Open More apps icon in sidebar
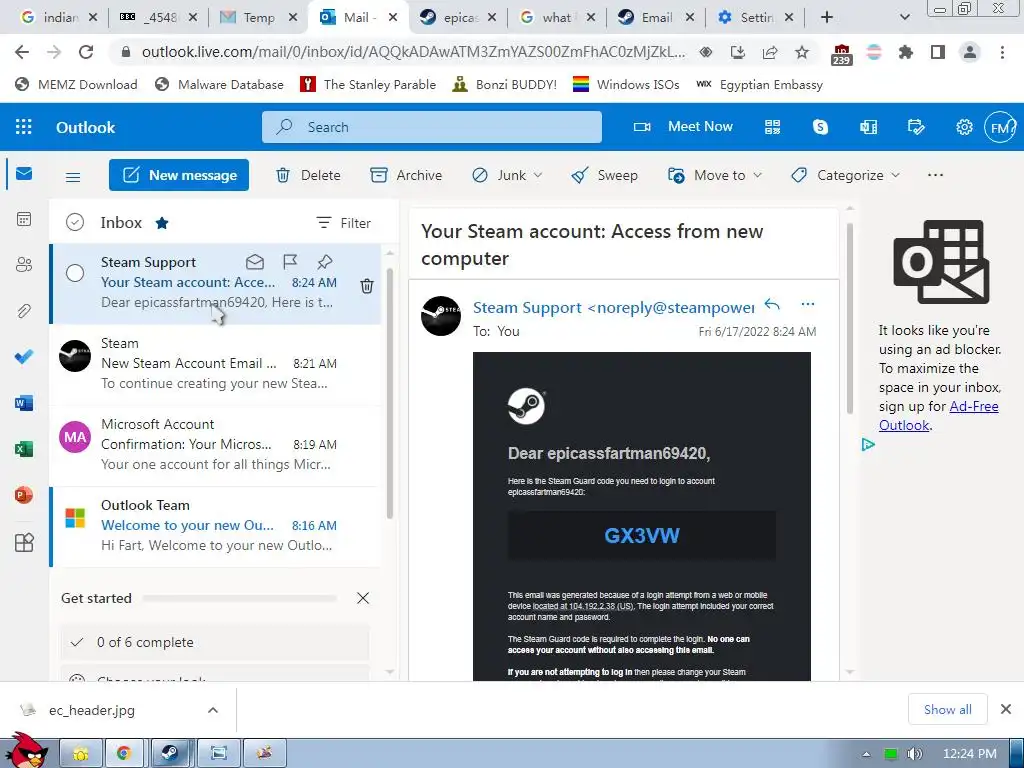 [24, 543]
